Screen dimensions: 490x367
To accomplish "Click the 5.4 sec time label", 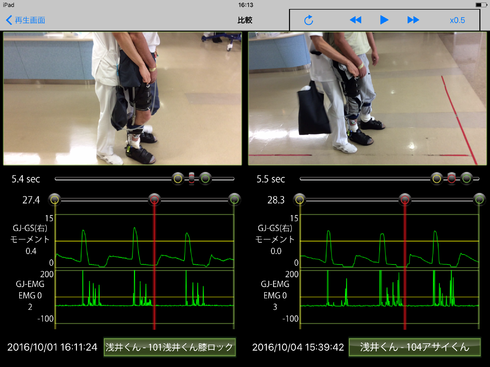I will [x=26, y=179].
